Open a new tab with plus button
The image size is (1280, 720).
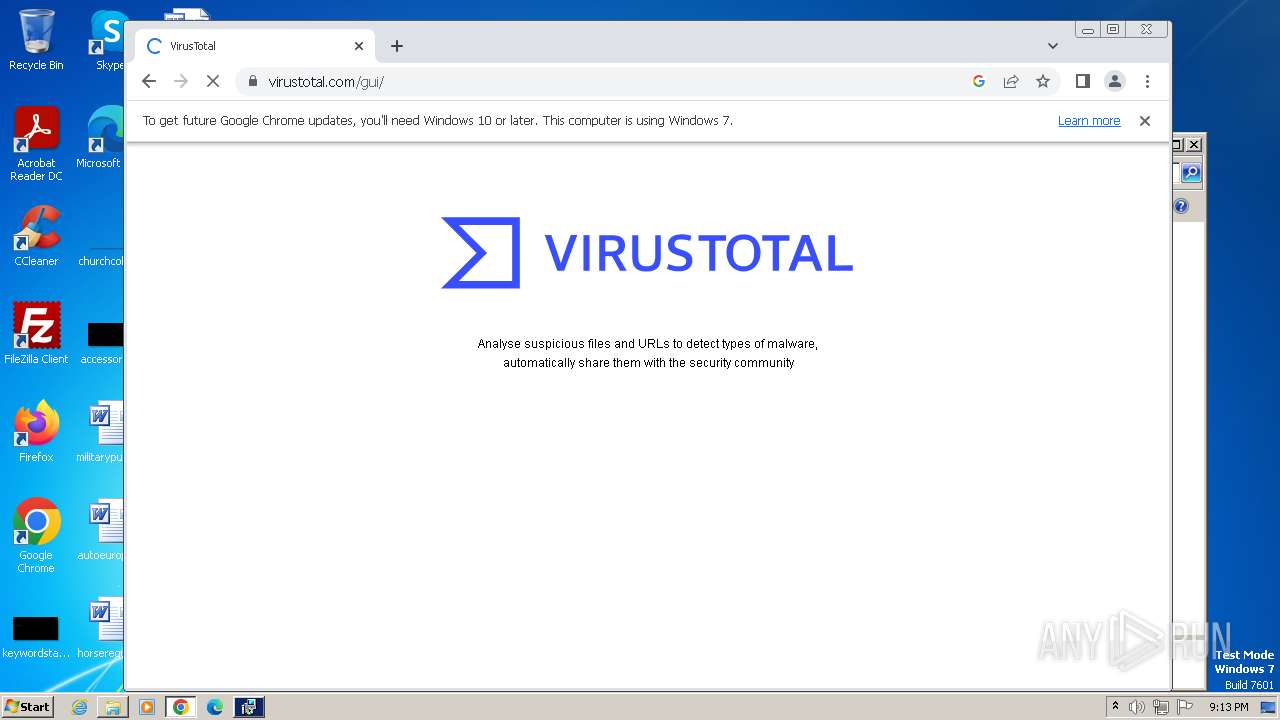[x=397, y=46]
